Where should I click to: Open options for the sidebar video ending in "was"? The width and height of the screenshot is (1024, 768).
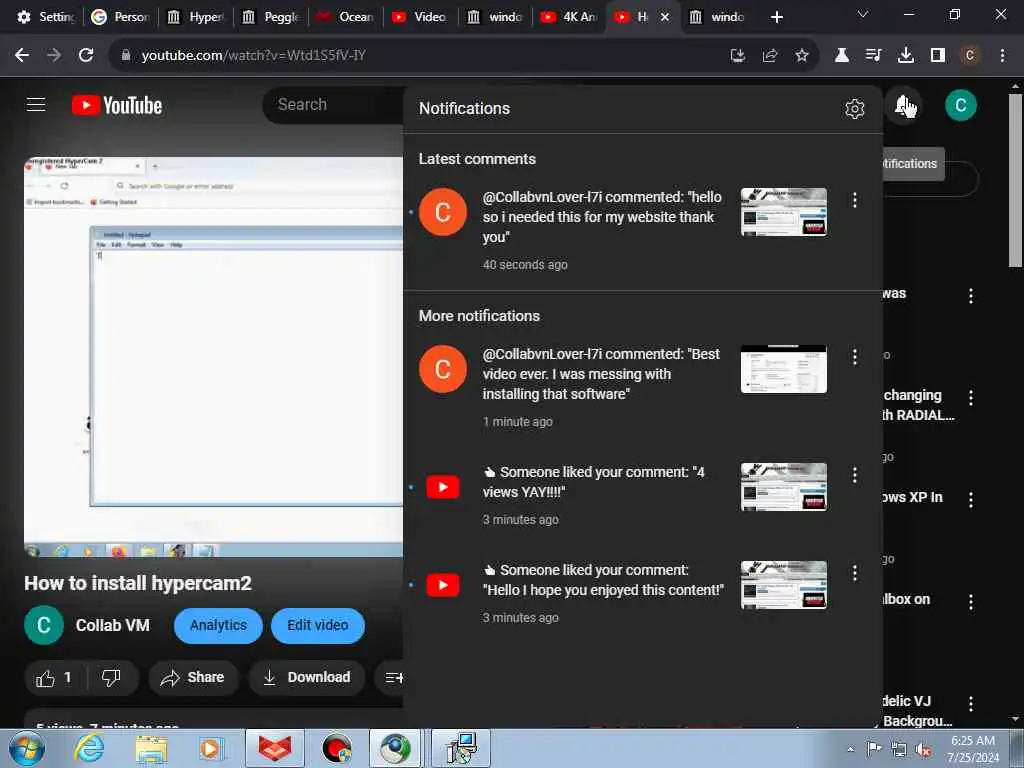click(x=971, y=296)
